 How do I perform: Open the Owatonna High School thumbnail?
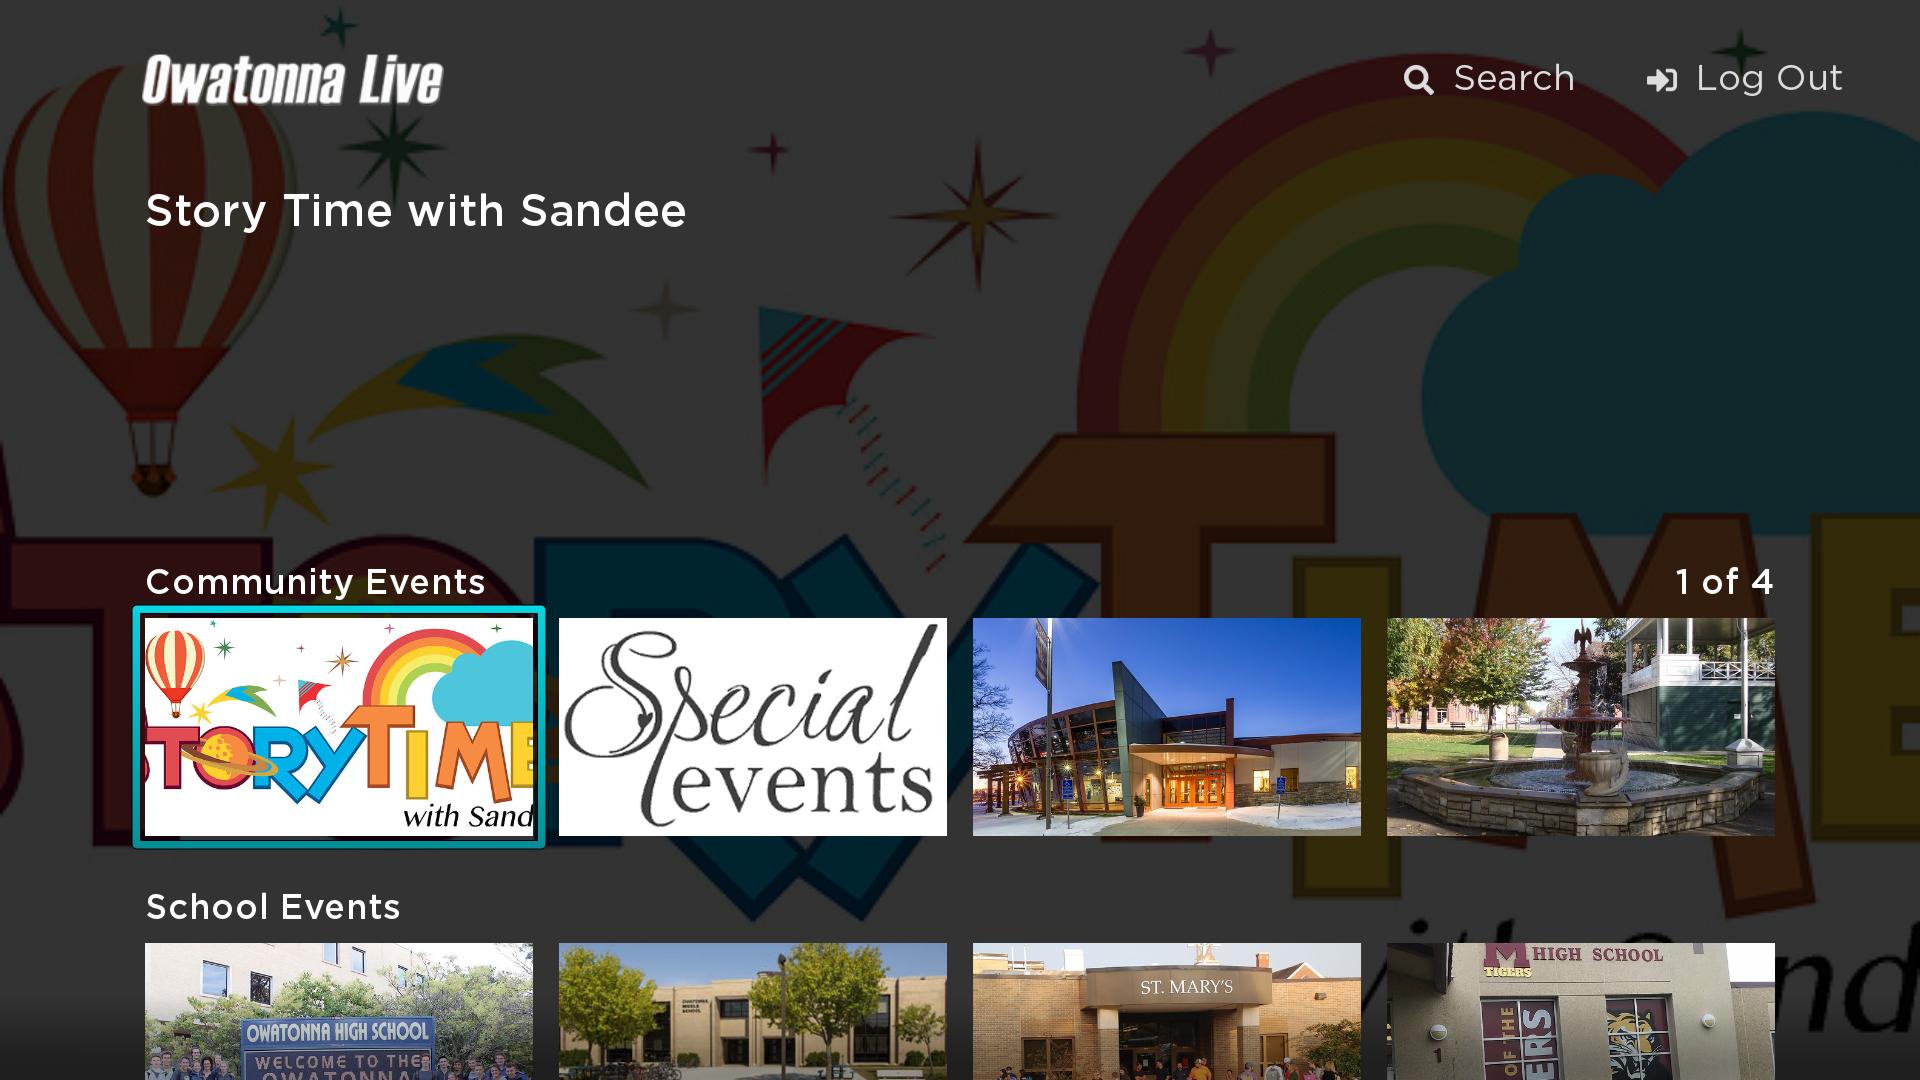pos(339,1011)
